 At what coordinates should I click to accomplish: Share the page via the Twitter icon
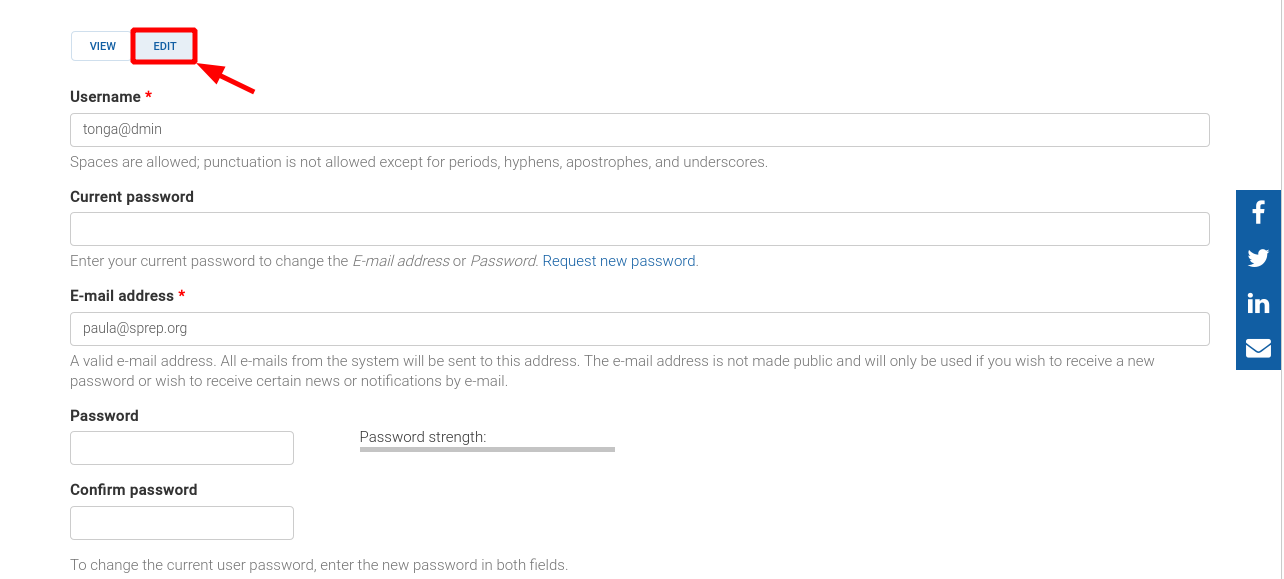pyautogui.click(x=1258, y=258)
